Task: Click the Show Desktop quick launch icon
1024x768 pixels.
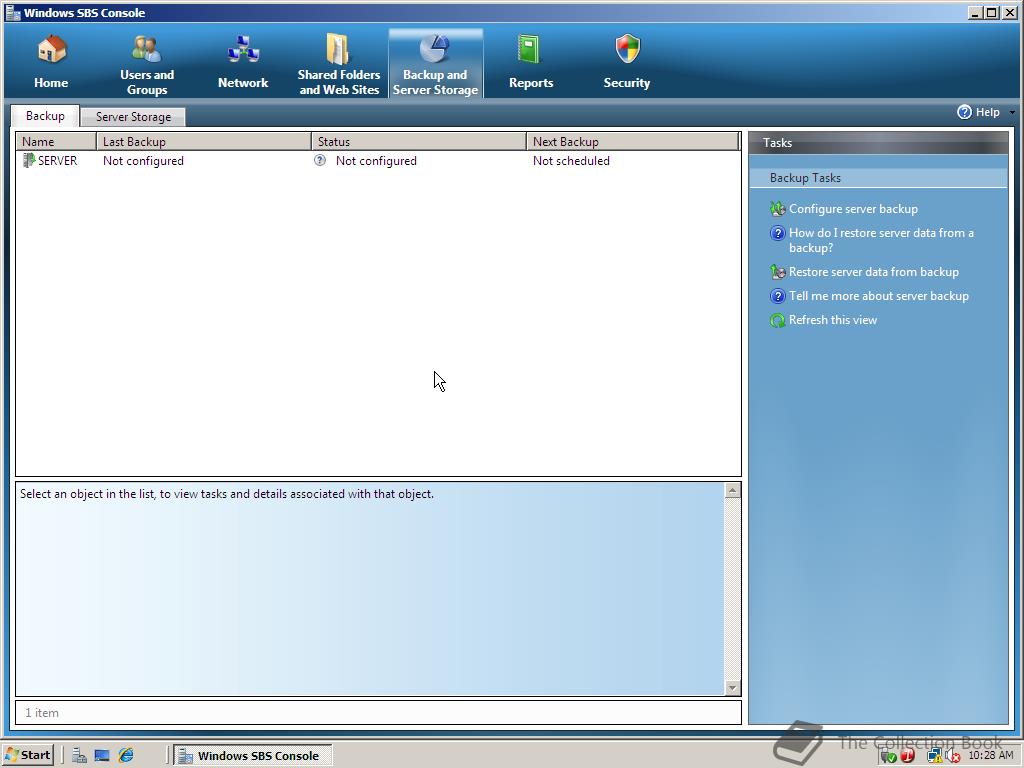Action: (102, 756)
